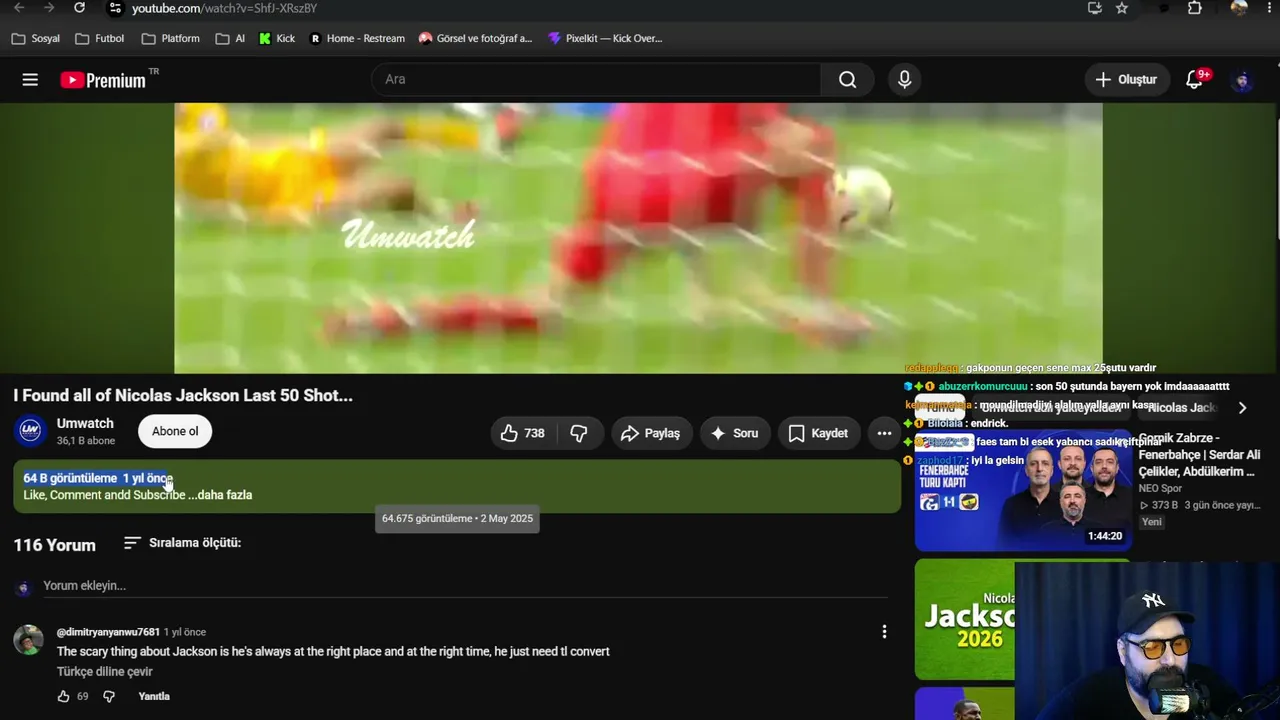The image size is (1280, 720).
Task: Bookmark this page with the star icon
Action: coord(1122,8)
